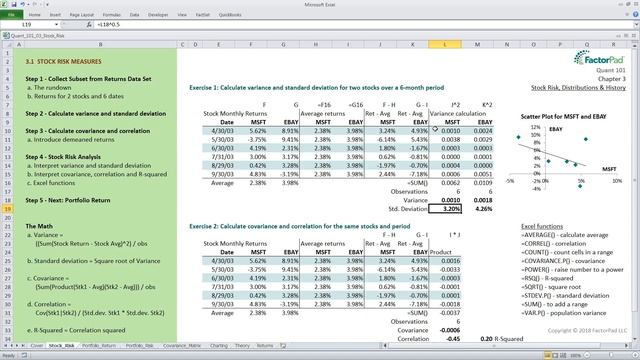Screen dimensions: 640x360
Task: Click the first-sheet navigation arrow
Action: point(5,346)
